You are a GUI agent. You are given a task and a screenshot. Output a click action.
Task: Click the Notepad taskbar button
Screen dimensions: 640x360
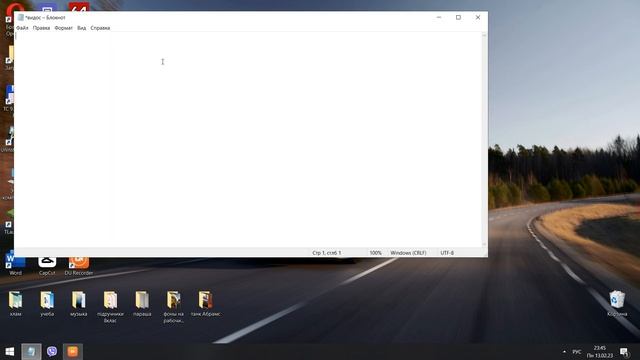pos(31,351)
